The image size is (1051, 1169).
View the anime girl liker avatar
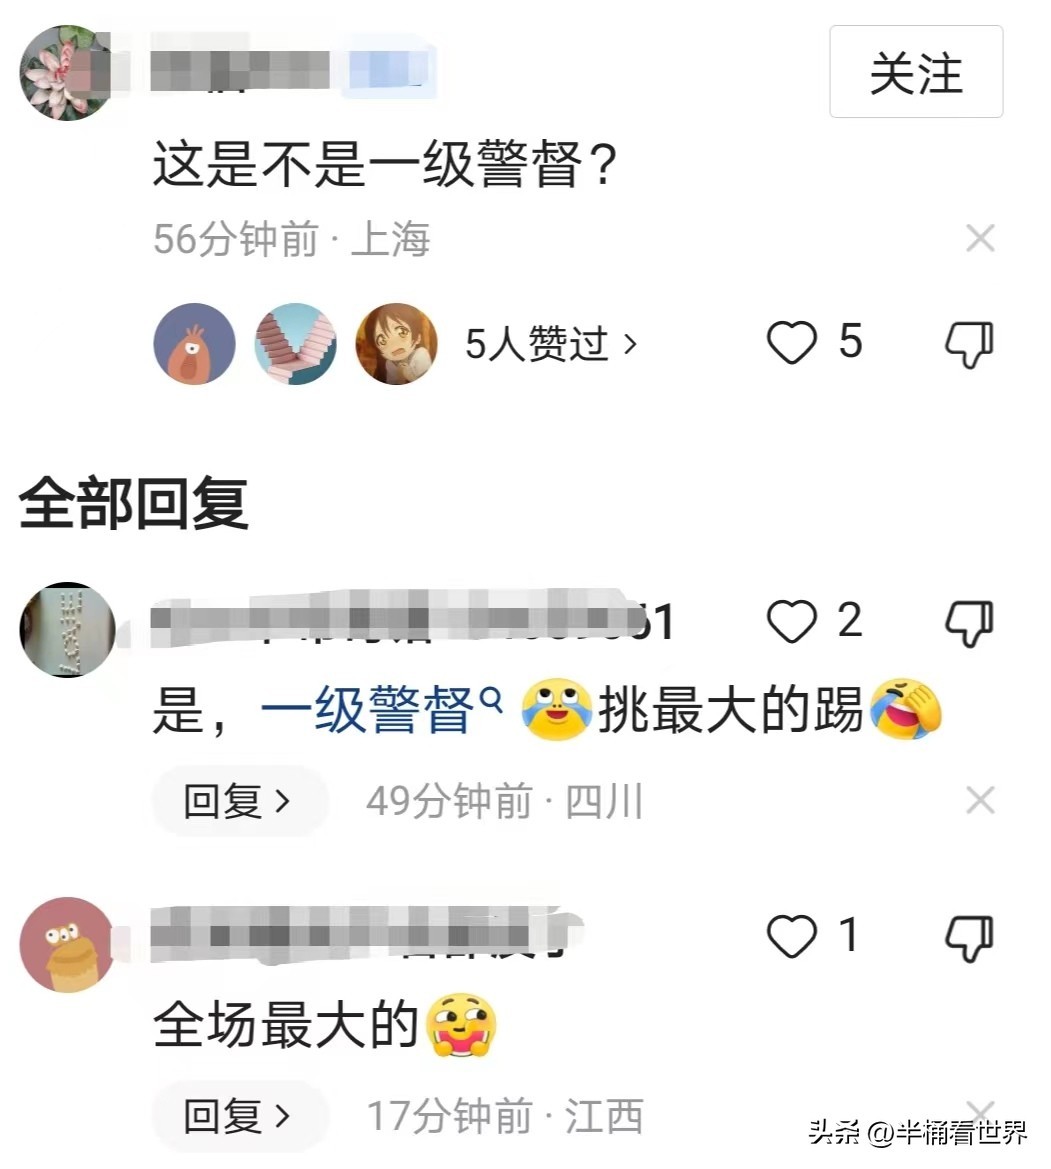[396, 344]
